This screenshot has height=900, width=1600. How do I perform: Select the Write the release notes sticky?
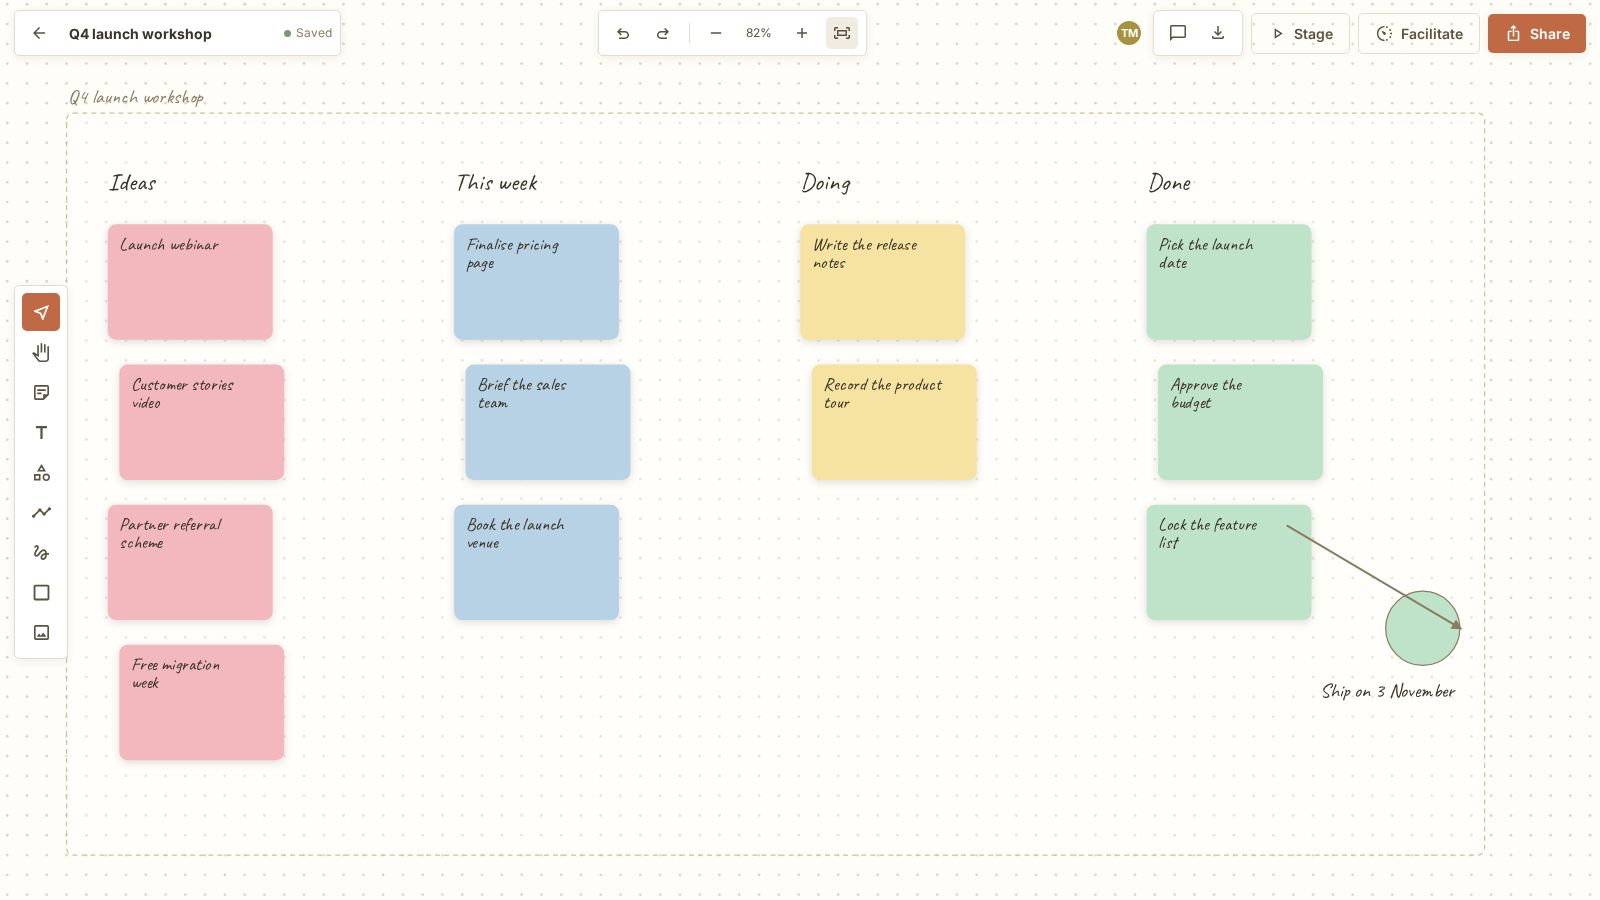[882, 282]
